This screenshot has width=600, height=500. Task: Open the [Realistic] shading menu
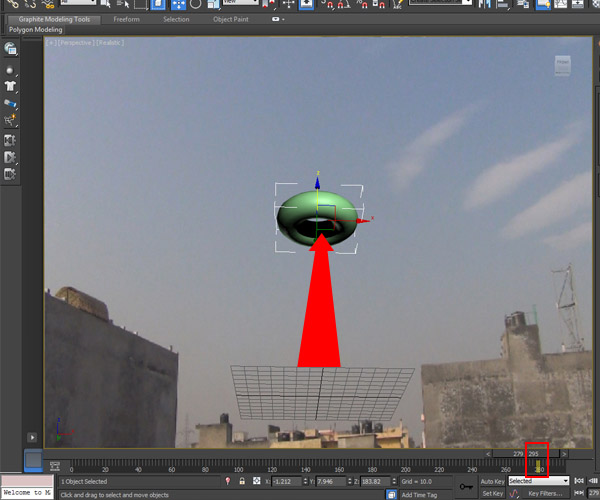click(x=110, y=43)
